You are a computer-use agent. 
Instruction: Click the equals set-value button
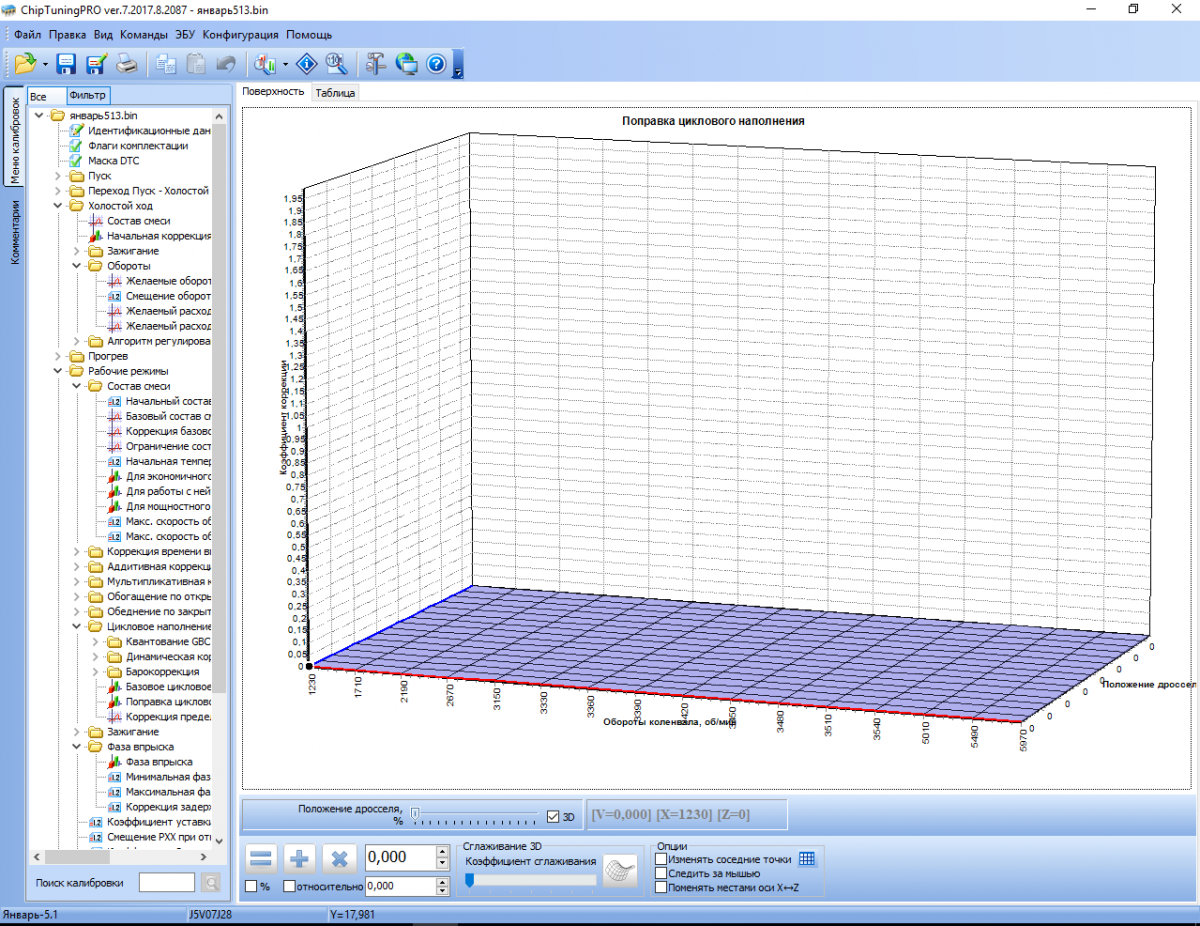click(x=261, y=858)
